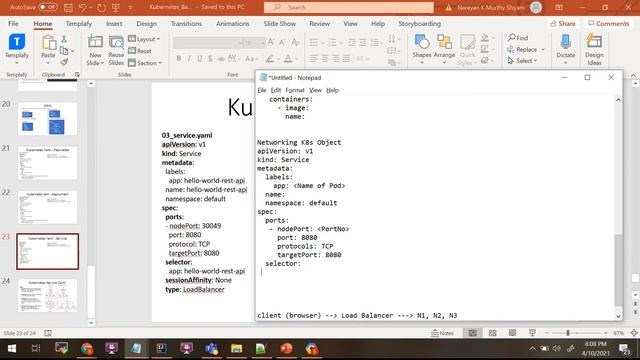Start Slide Show from status bar

tap(532, 333)
